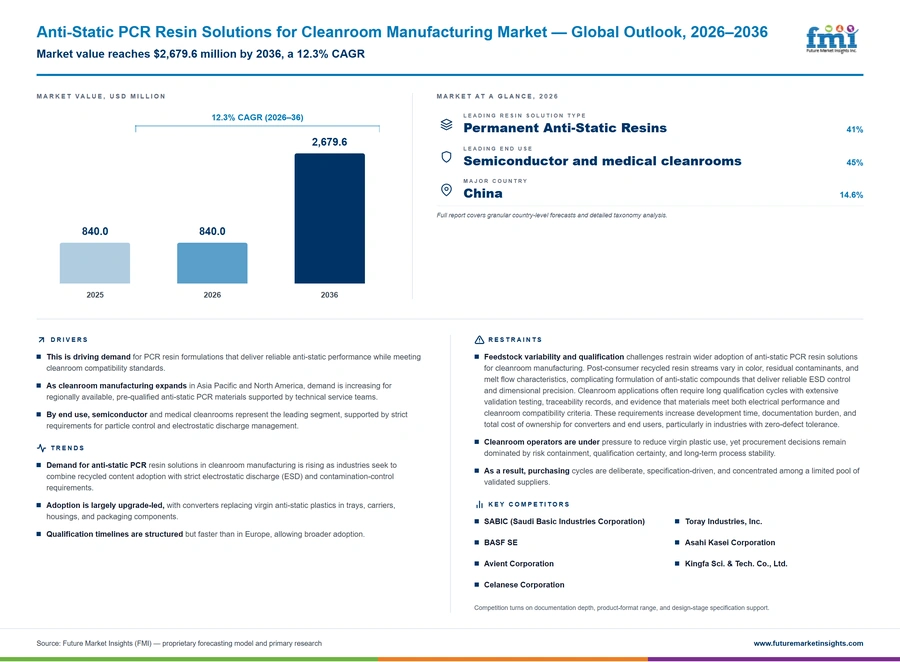Click Asahi Kasei Corporation competitor entry

pyautogui.click(x=730, y=543)
